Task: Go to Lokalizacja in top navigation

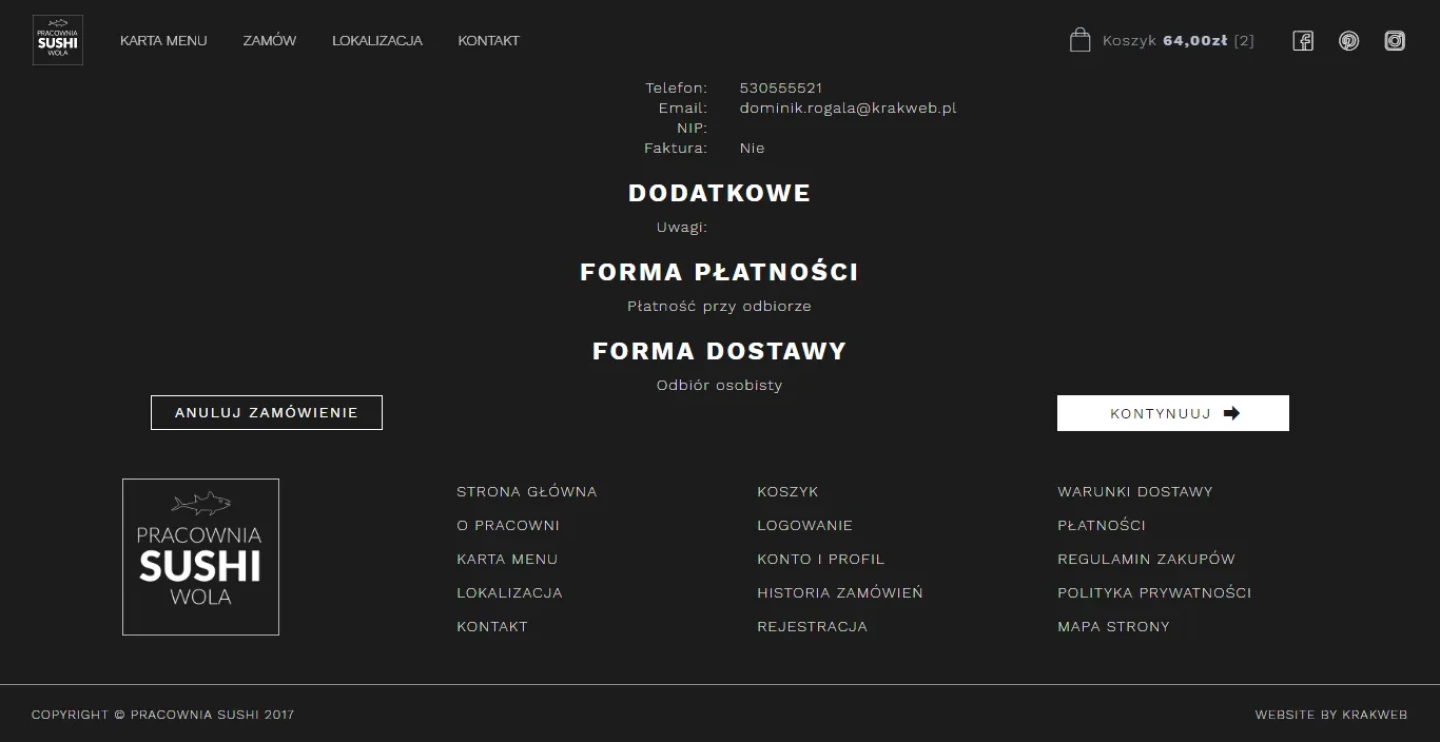Action: (377, 41)
